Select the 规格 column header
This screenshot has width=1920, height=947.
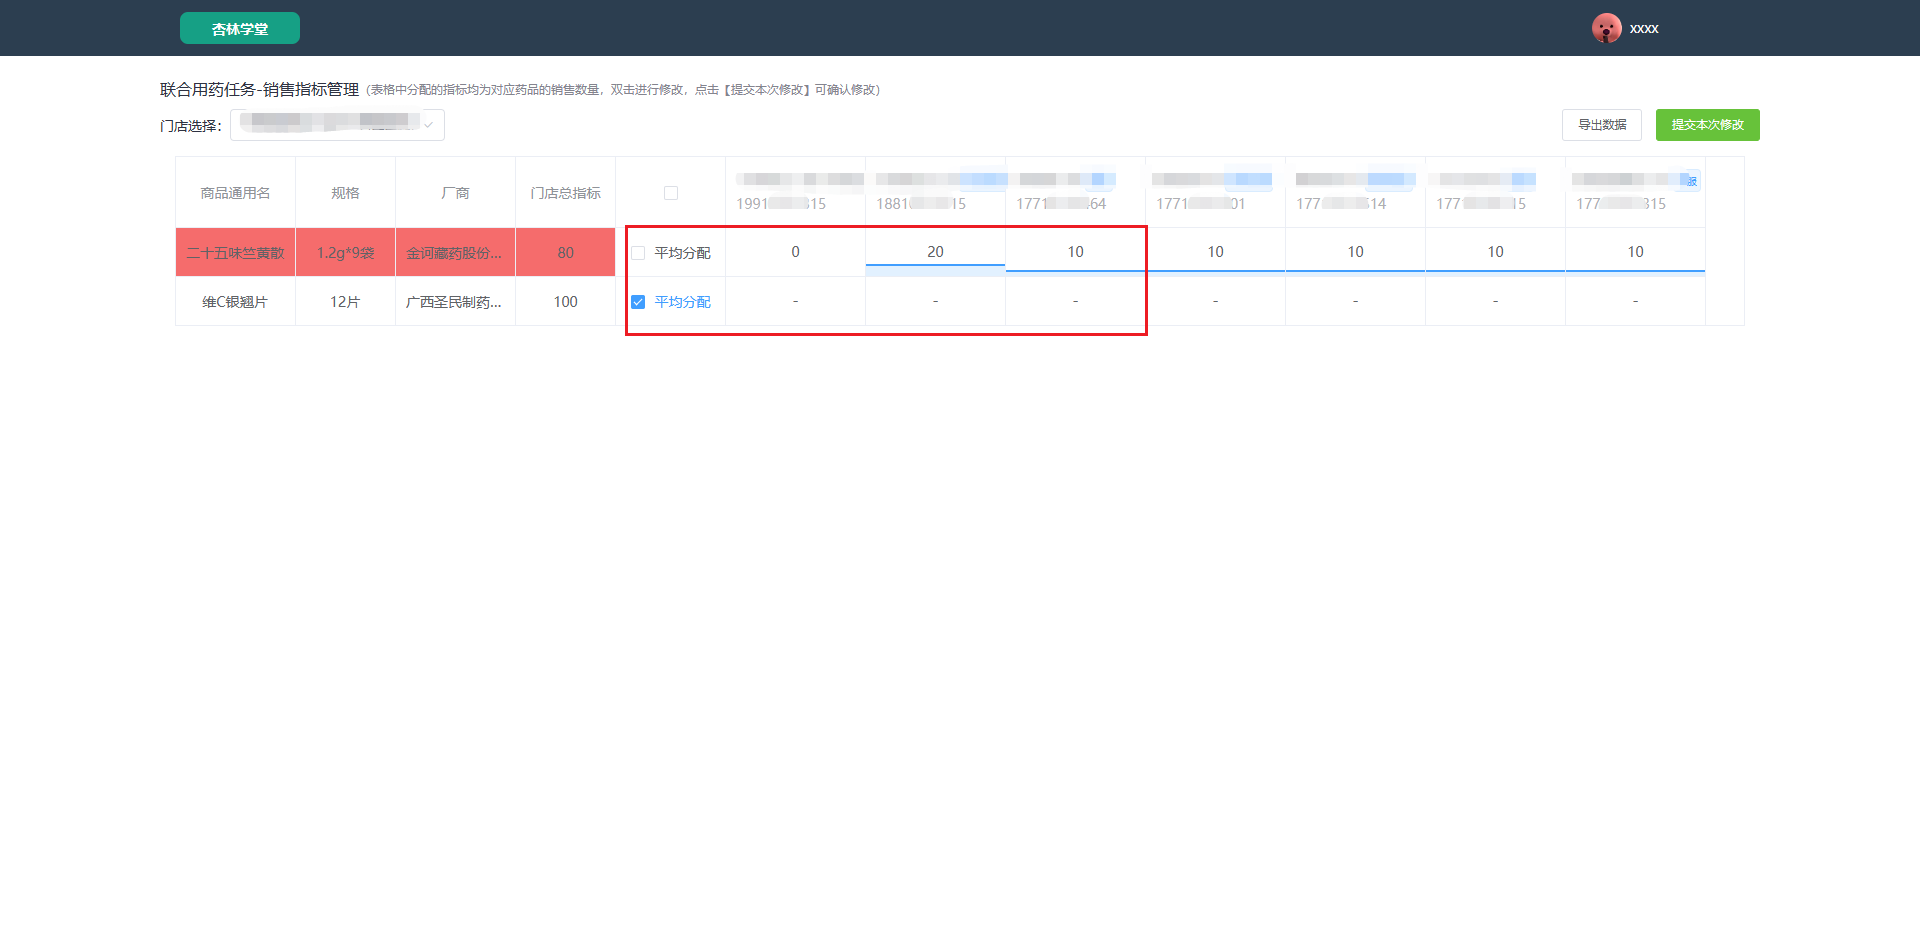click(345, 193)
